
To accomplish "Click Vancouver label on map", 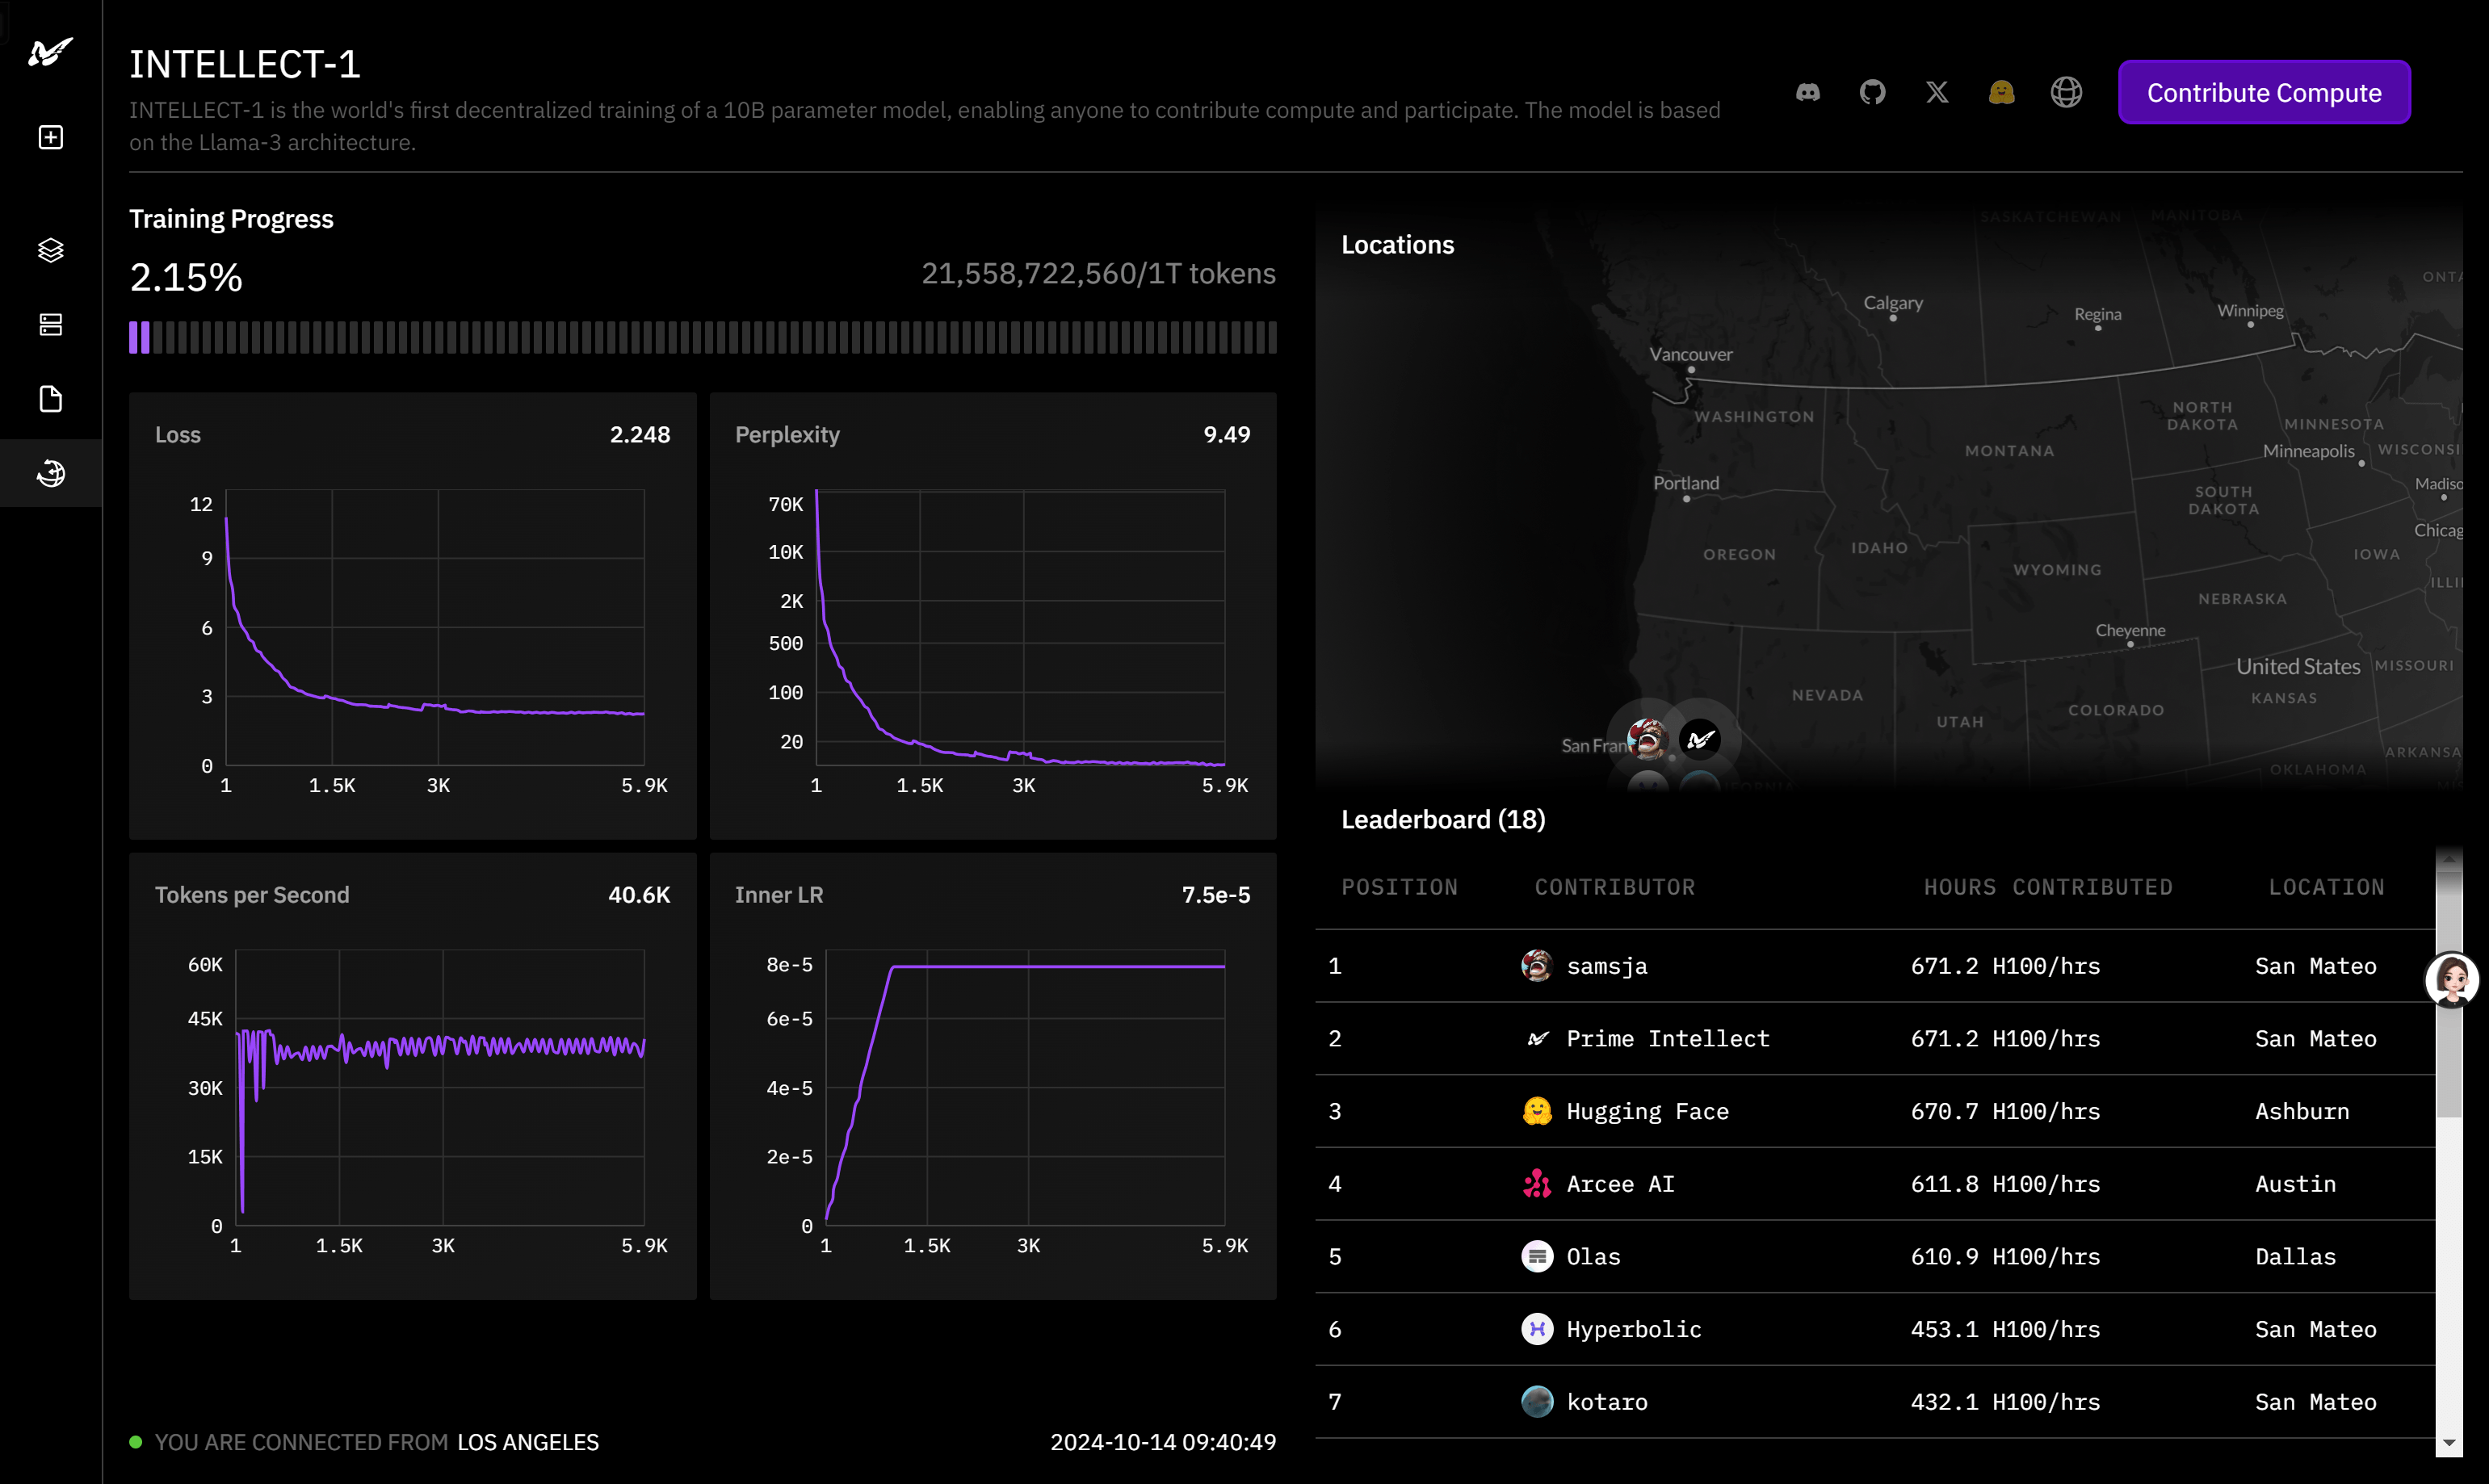I will coord(1691,354).
